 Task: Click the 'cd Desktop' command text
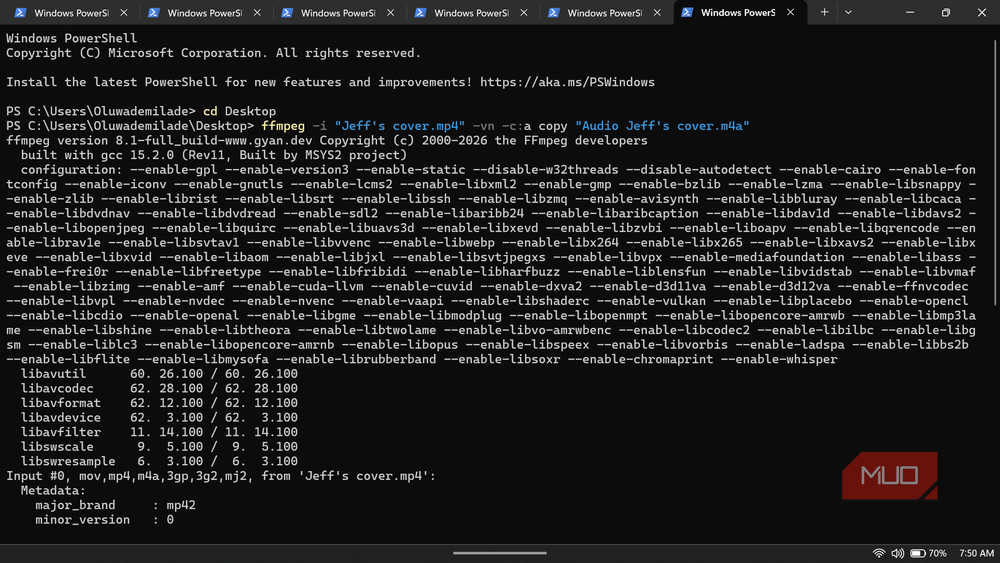coord(239,111)
